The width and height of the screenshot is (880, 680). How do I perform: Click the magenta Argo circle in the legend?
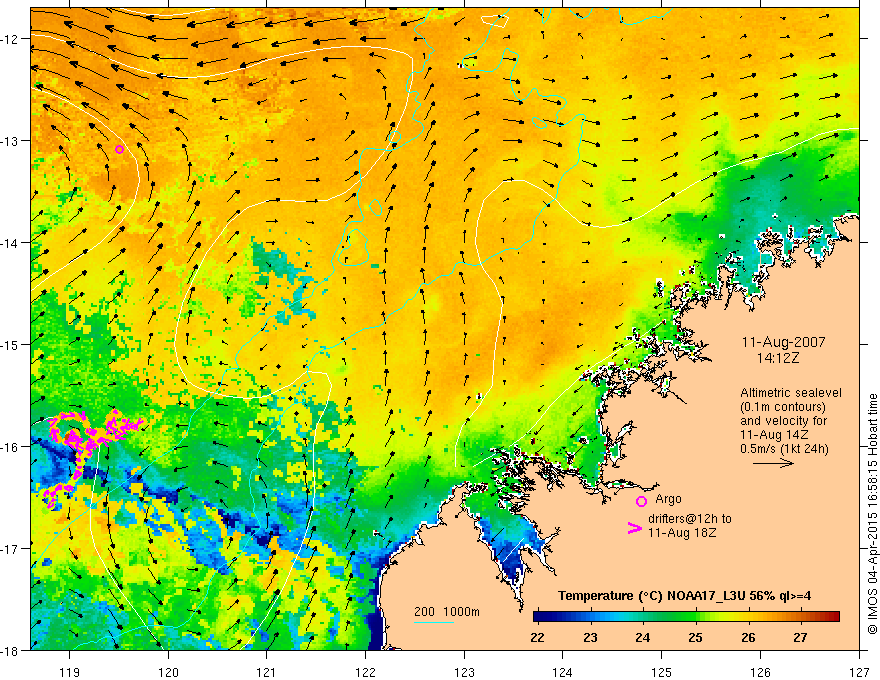coord(641,502)
